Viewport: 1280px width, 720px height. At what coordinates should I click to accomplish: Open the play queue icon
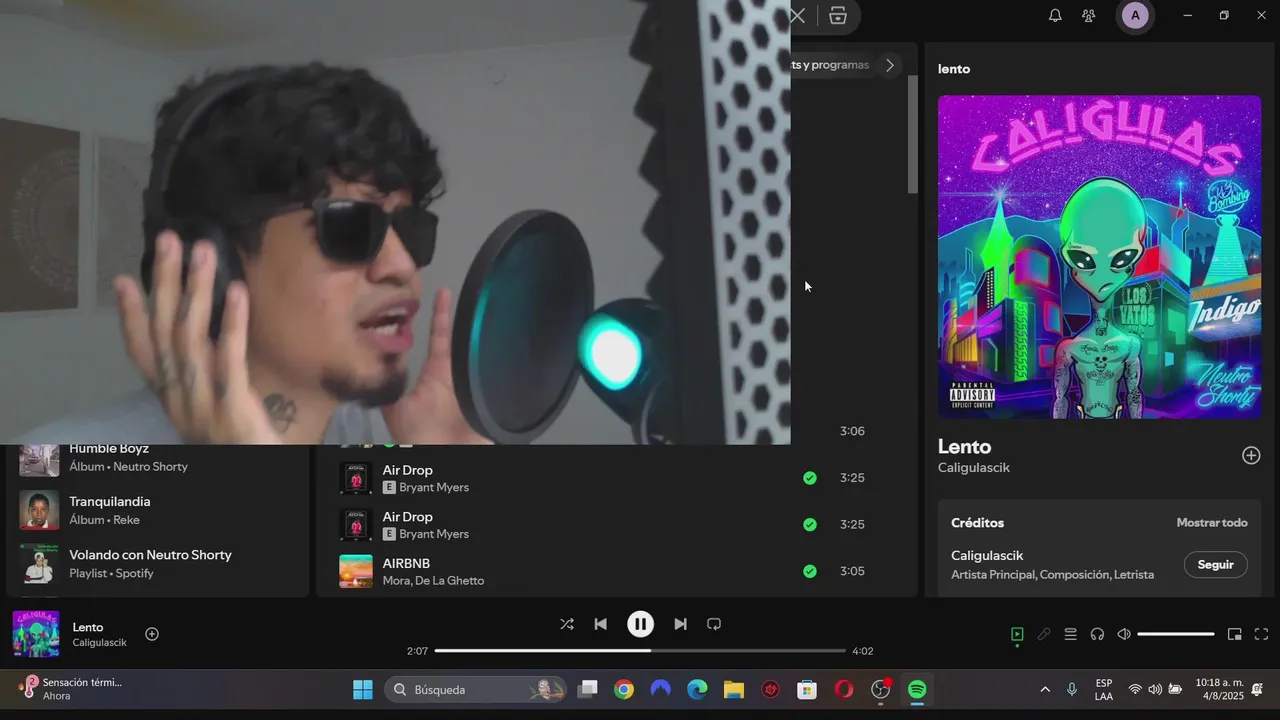pos(1070,634)
